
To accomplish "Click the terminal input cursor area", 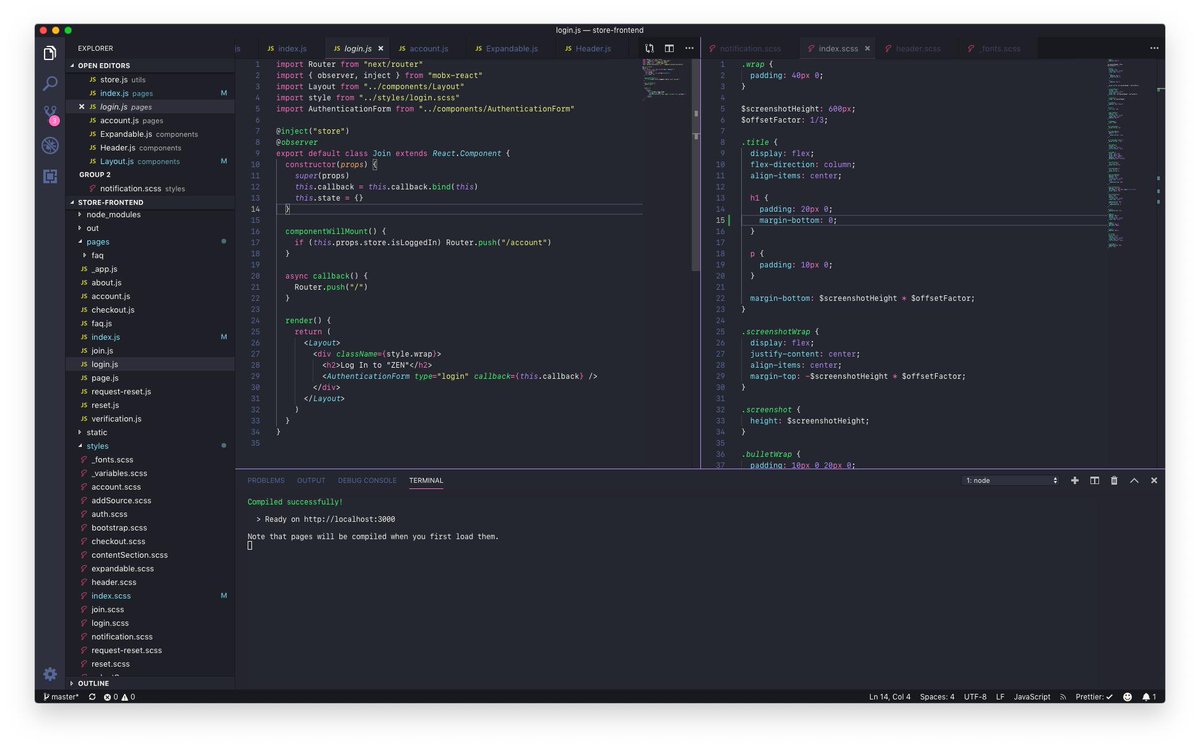I will 250,545.
